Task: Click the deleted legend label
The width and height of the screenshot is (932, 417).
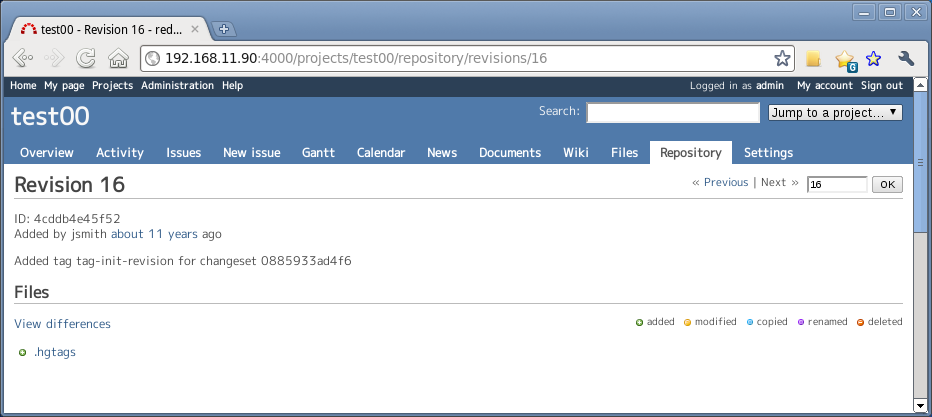Action: (x=885, y=322)
